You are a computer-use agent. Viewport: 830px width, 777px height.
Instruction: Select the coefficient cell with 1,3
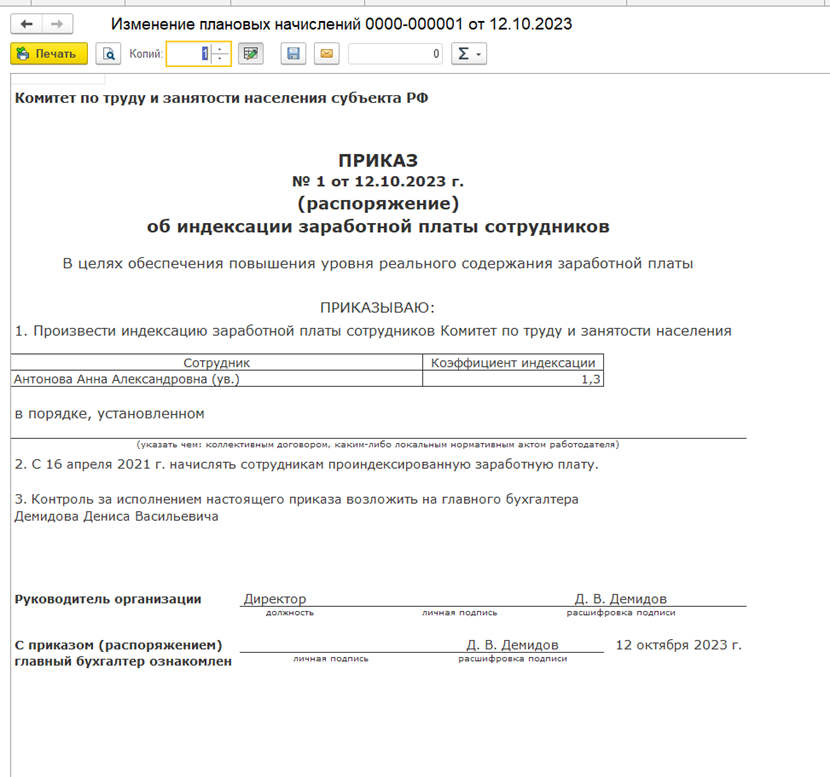[x=513, y=378]
